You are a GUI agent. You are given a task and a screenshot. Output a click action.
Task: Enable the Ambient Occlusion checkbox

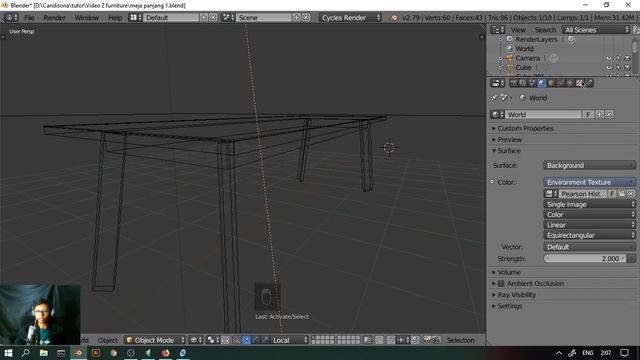[x=502, y=284]
